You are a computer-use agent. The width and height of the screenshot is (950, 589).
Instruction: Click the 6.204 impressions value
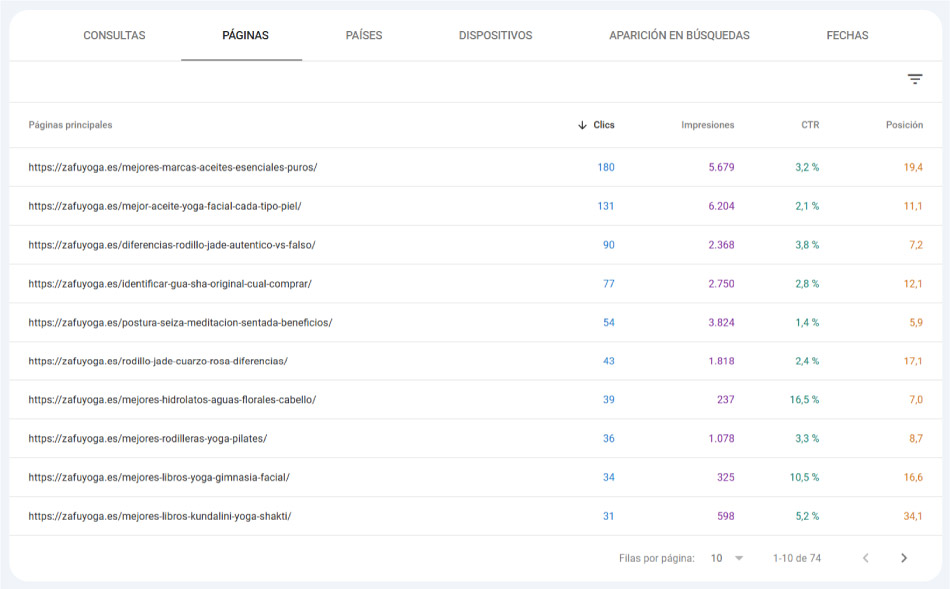pyautogui.click(x=721, y=206)
